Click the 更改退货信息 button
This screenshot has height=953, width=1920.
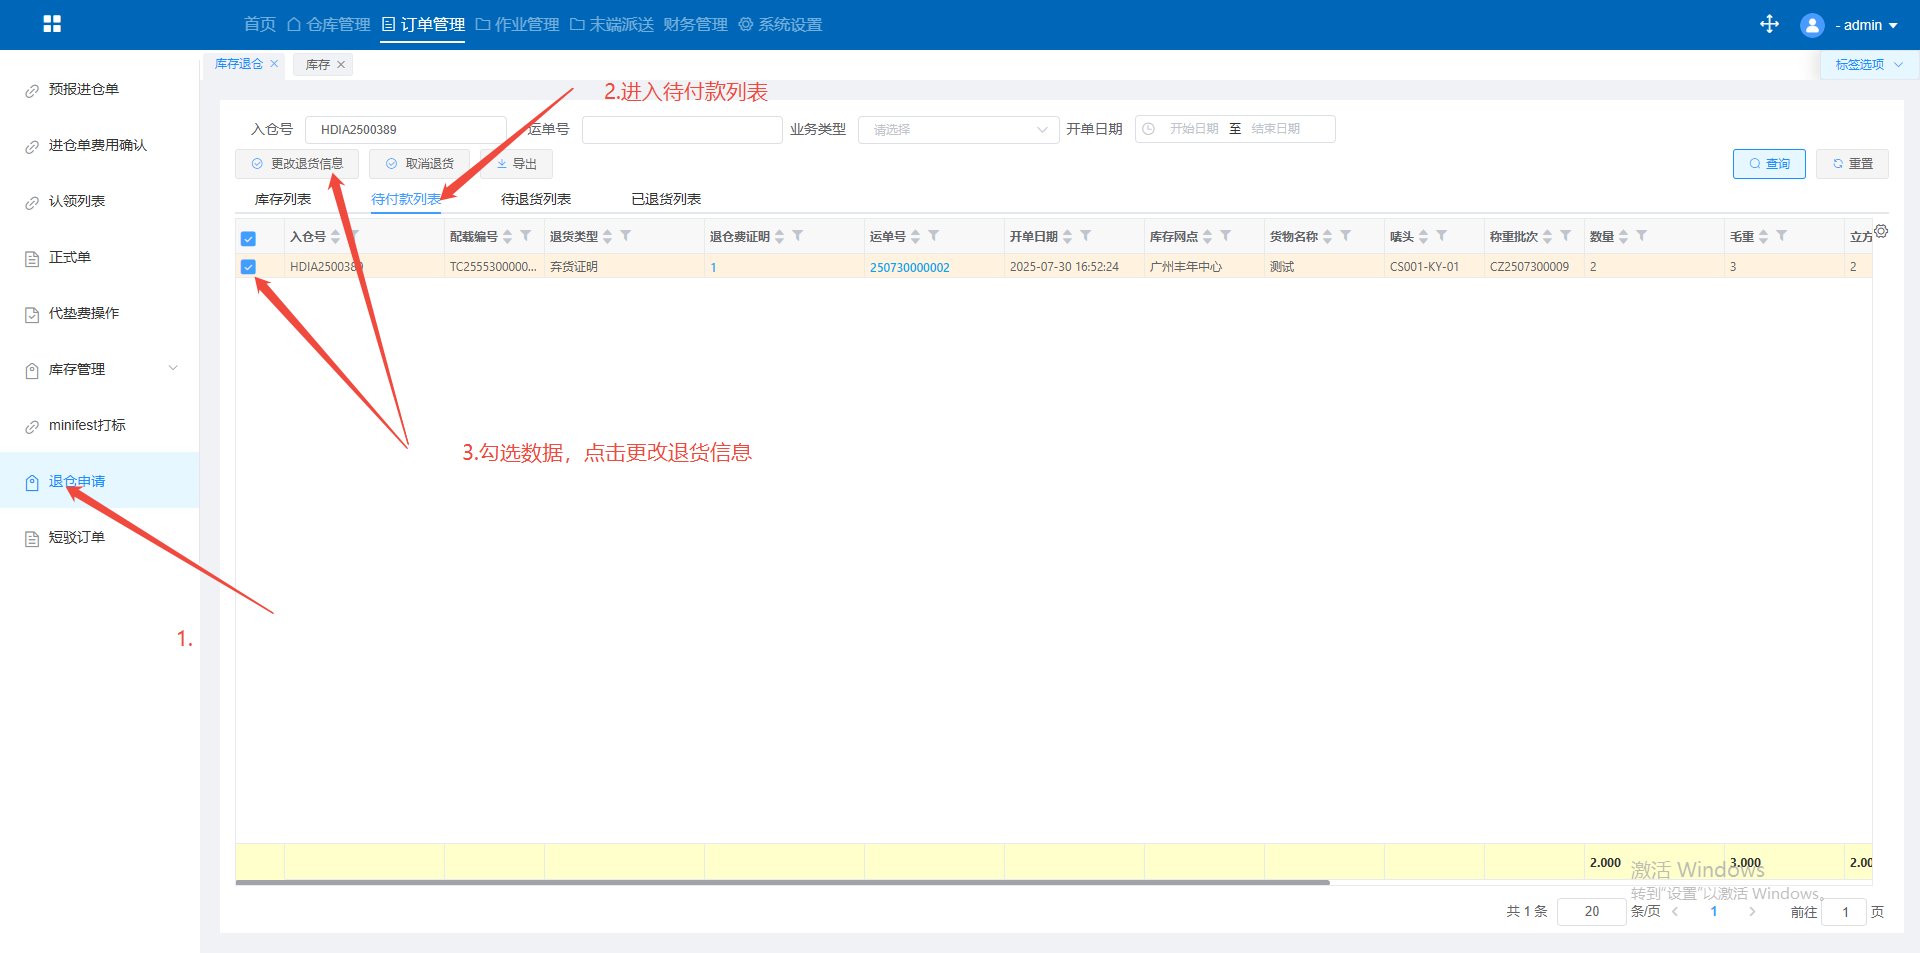point(297,164)
